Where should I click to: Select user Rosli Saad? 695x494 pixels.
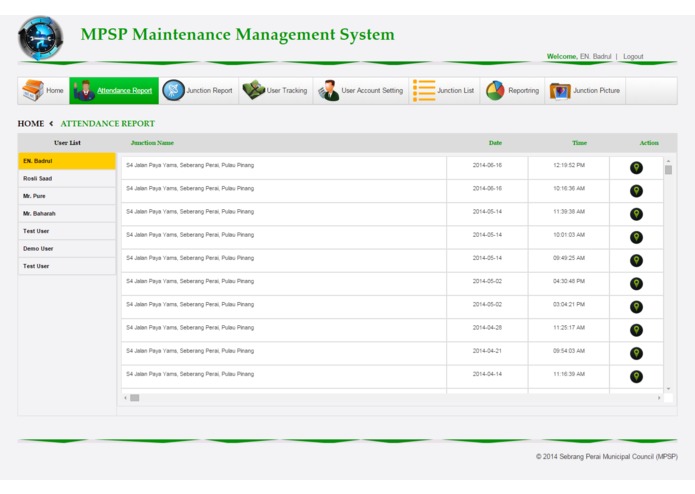67,179
